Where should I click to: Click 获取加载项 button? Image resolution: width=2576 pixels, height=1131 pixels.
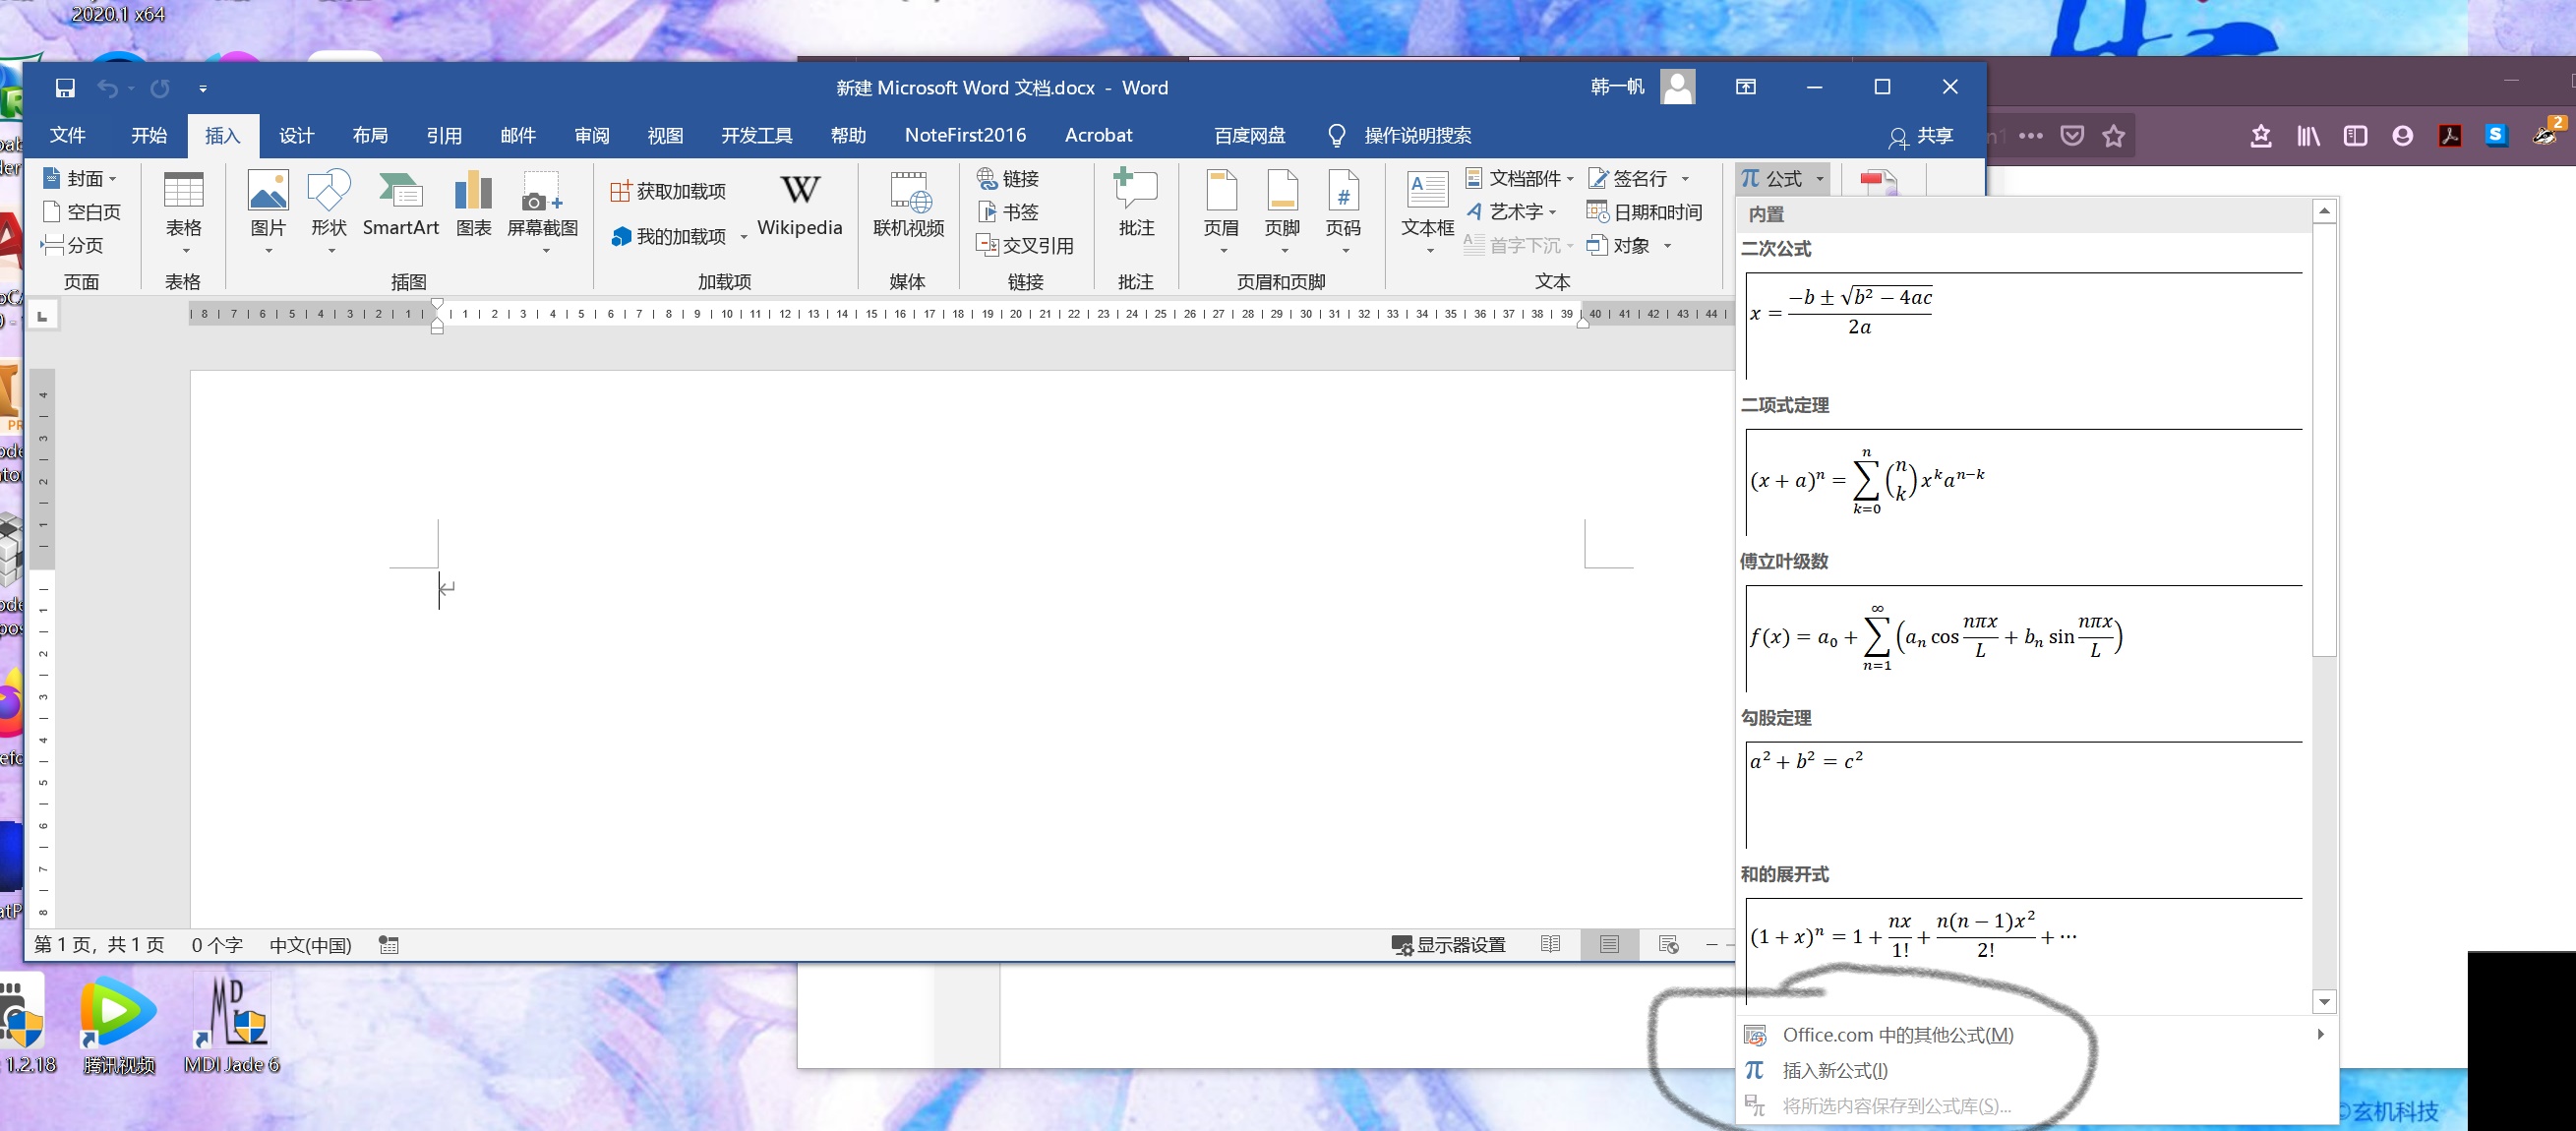pyautogui.click(x=668, y=190)
